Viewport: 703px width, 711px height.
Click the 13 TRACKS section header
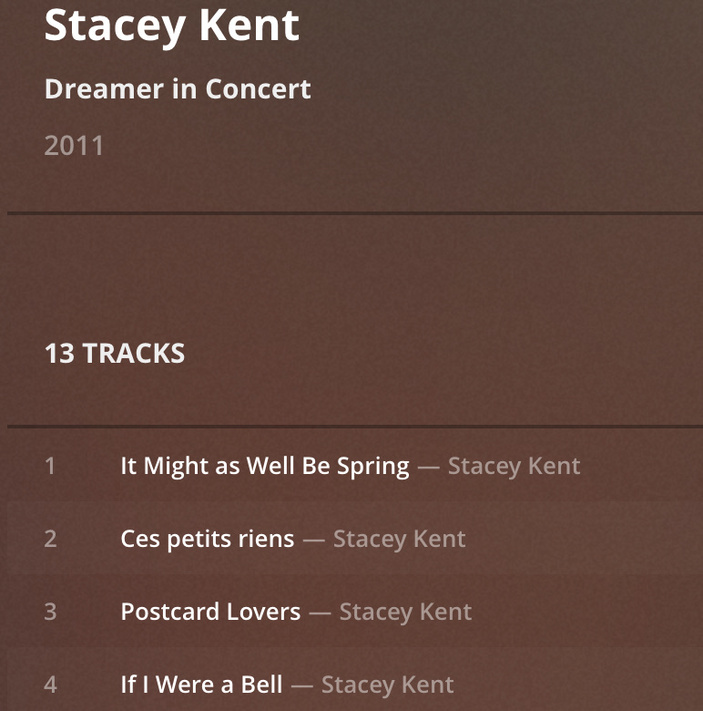114,353
